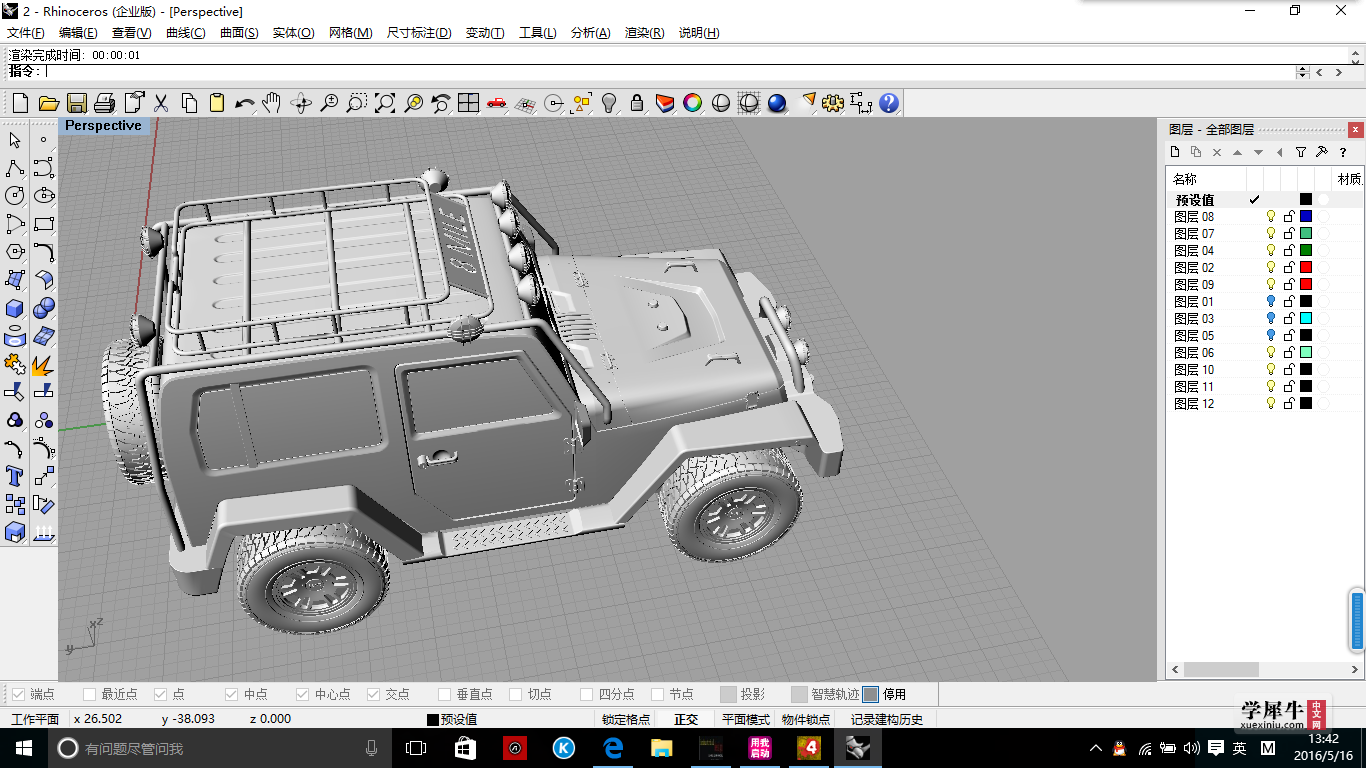Open the 文件(F) menu
Screen dimensions: 1366x768
(x=26, y=33)
